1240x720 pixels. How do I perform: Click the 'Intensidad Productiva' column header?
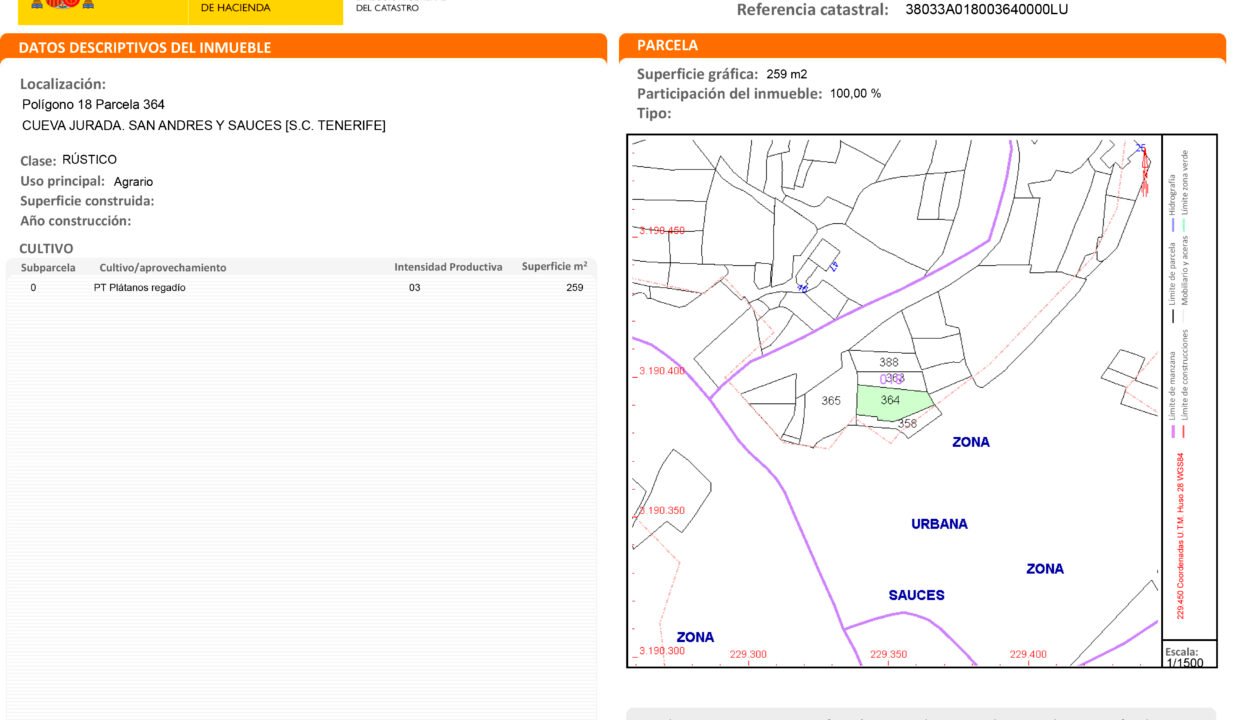[448, 267]
